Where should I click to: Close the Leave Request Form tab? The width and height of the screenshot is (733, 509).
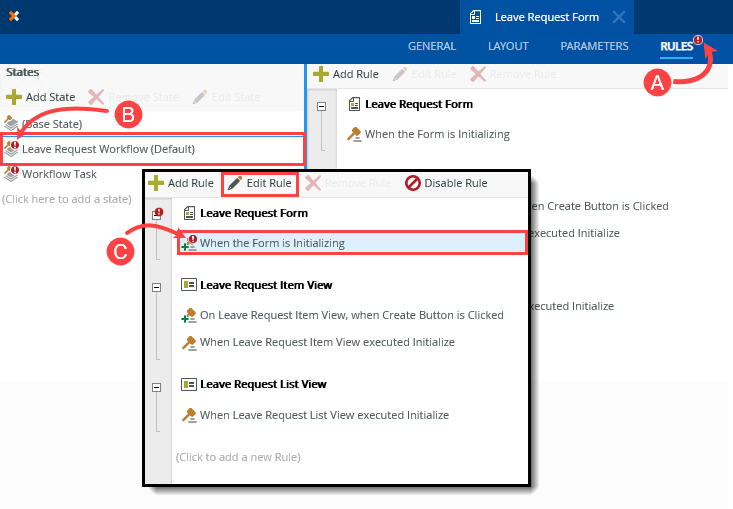click(619, 17)
